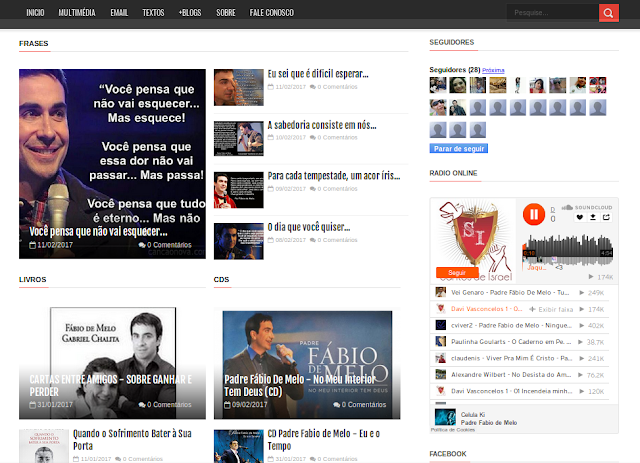The image size is (640, 463).
Task: Go to the SOBRE page
Action: [226, 13]
